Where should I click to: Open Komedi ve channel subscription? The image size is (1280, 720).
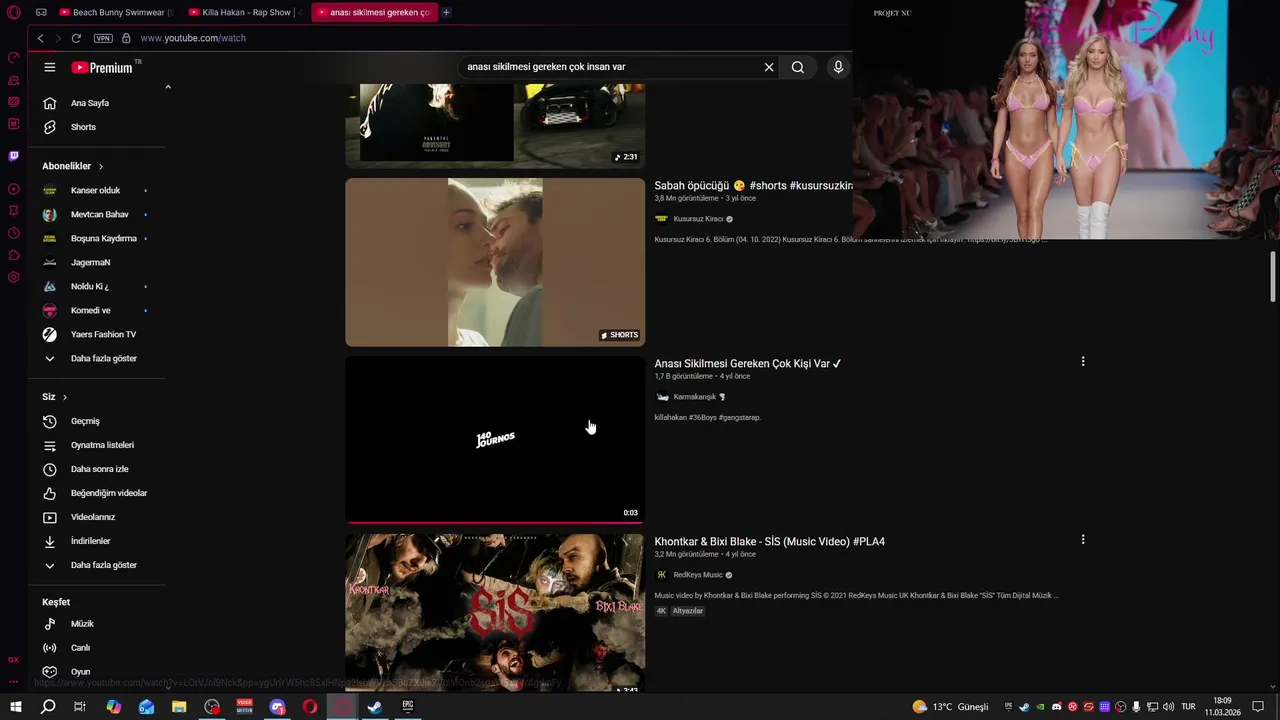tap(97, 310)
